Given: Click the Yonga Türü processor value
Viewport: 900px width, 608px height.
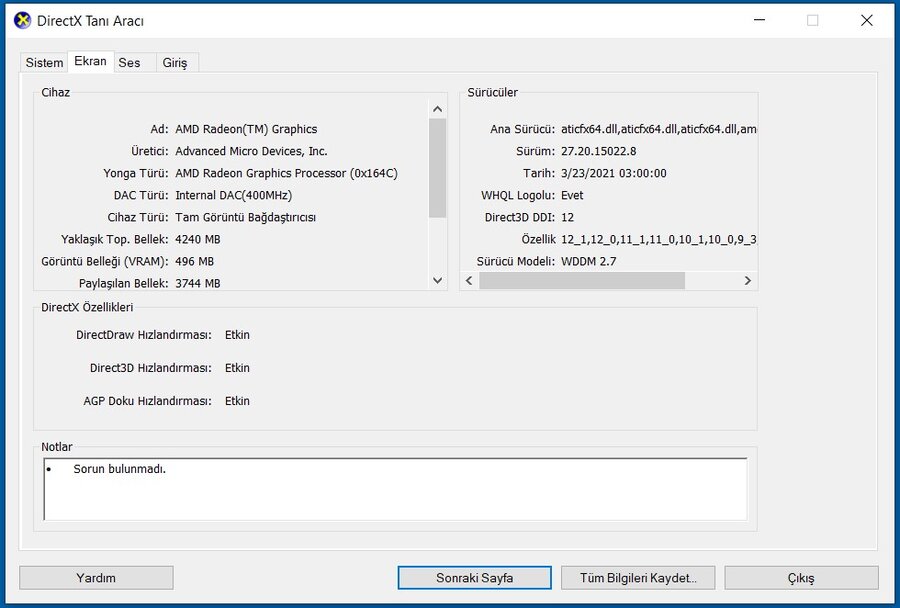Looking at the screenshot, I should (286, 173).
